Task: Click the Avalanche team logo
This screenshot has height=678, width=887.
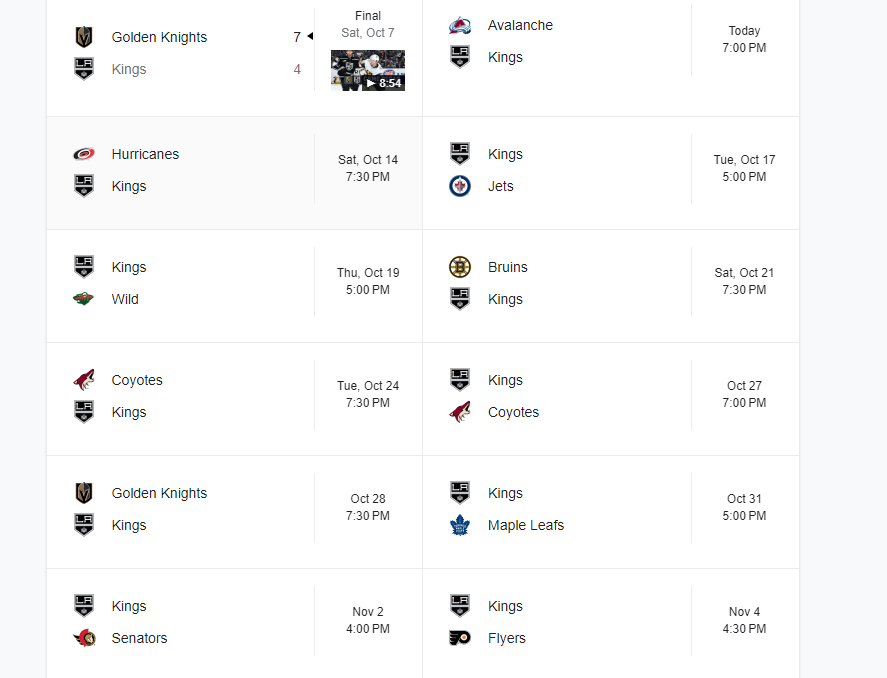Action: [x=460, y=25]
